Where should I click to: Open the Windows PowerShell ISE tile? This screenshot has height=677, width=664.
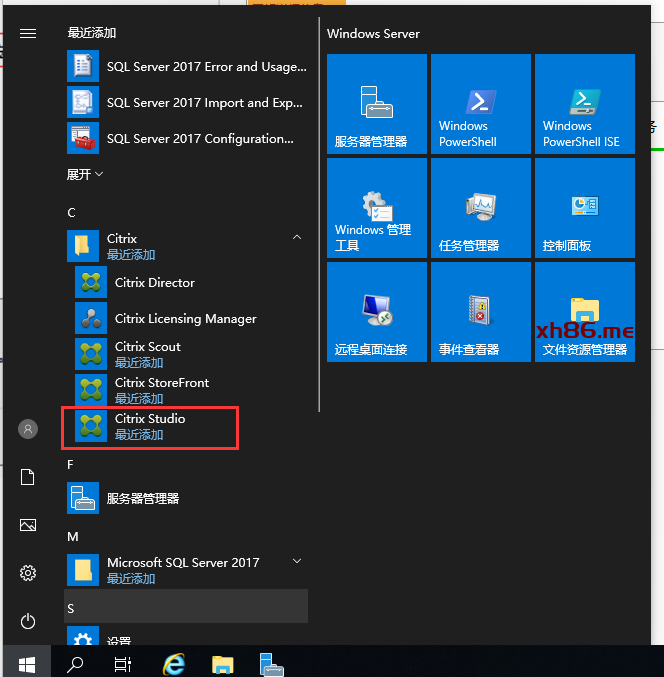(x=585, y=104)
